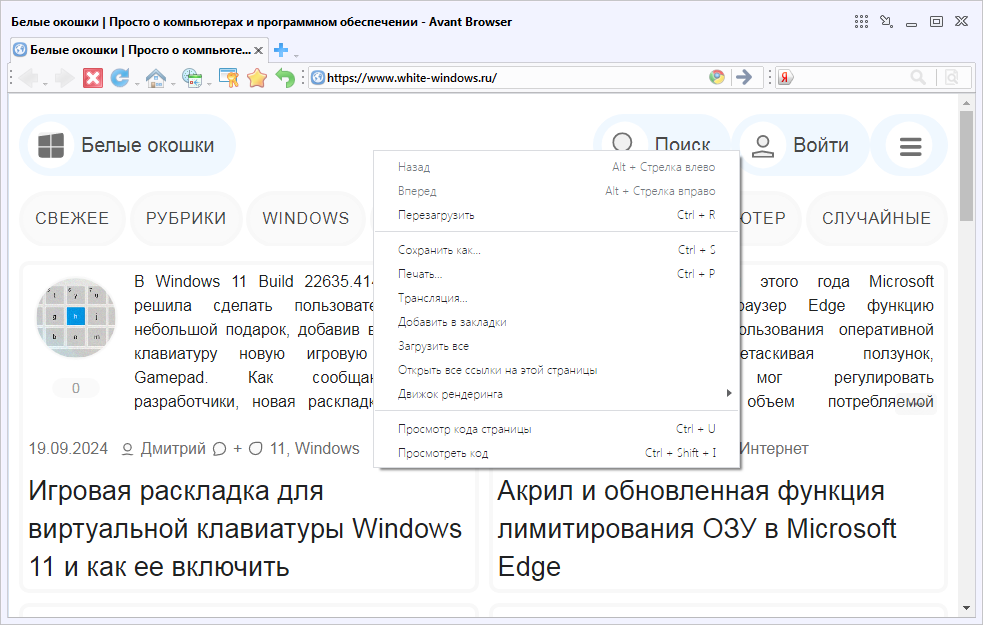Click the Chrome rendering engine icon

tap(717, 77)
